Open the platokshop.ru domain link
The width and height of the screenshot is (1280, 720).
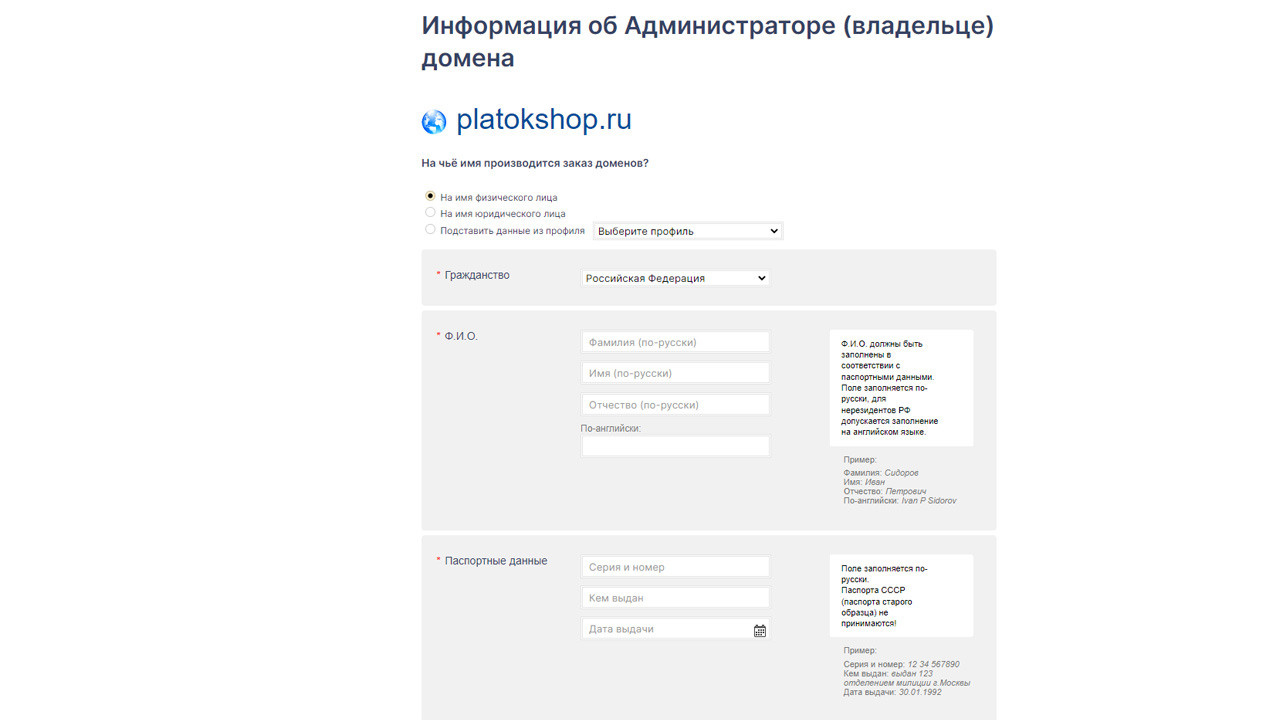coord(543,120)
